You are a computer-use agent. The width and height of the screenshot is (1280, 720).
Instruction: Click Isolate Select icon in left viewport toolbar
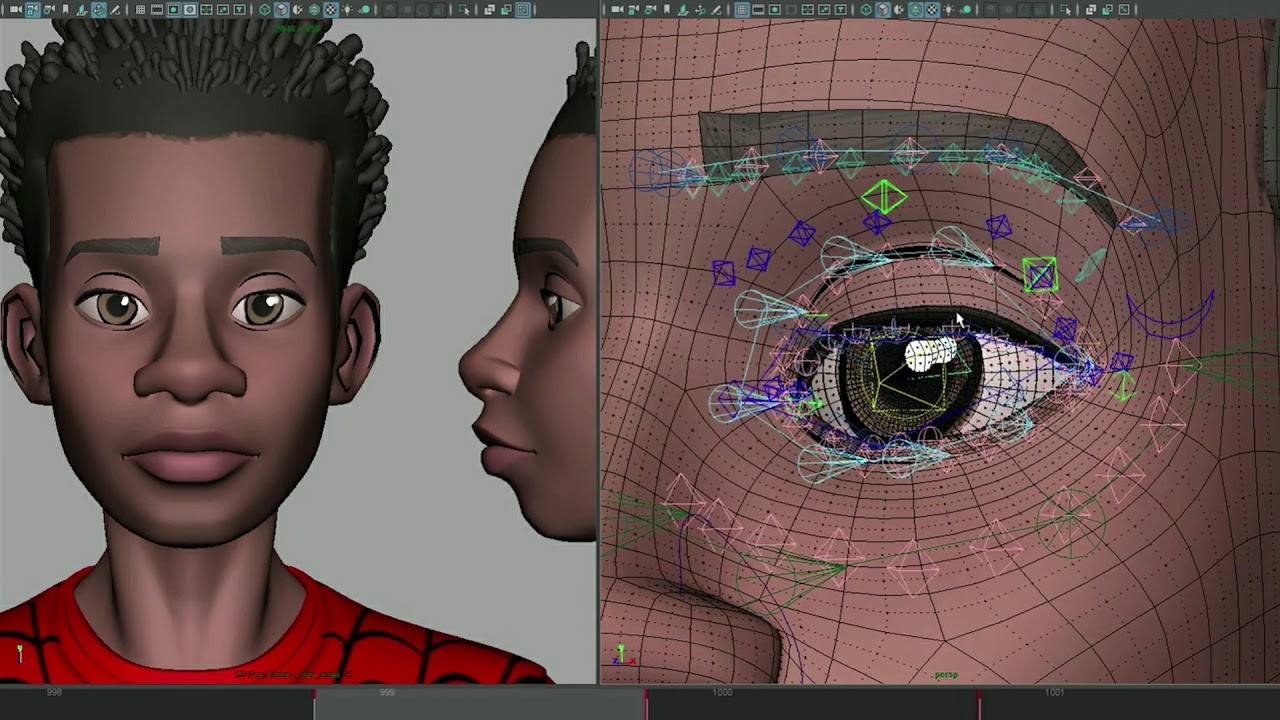tap(464, 10)
